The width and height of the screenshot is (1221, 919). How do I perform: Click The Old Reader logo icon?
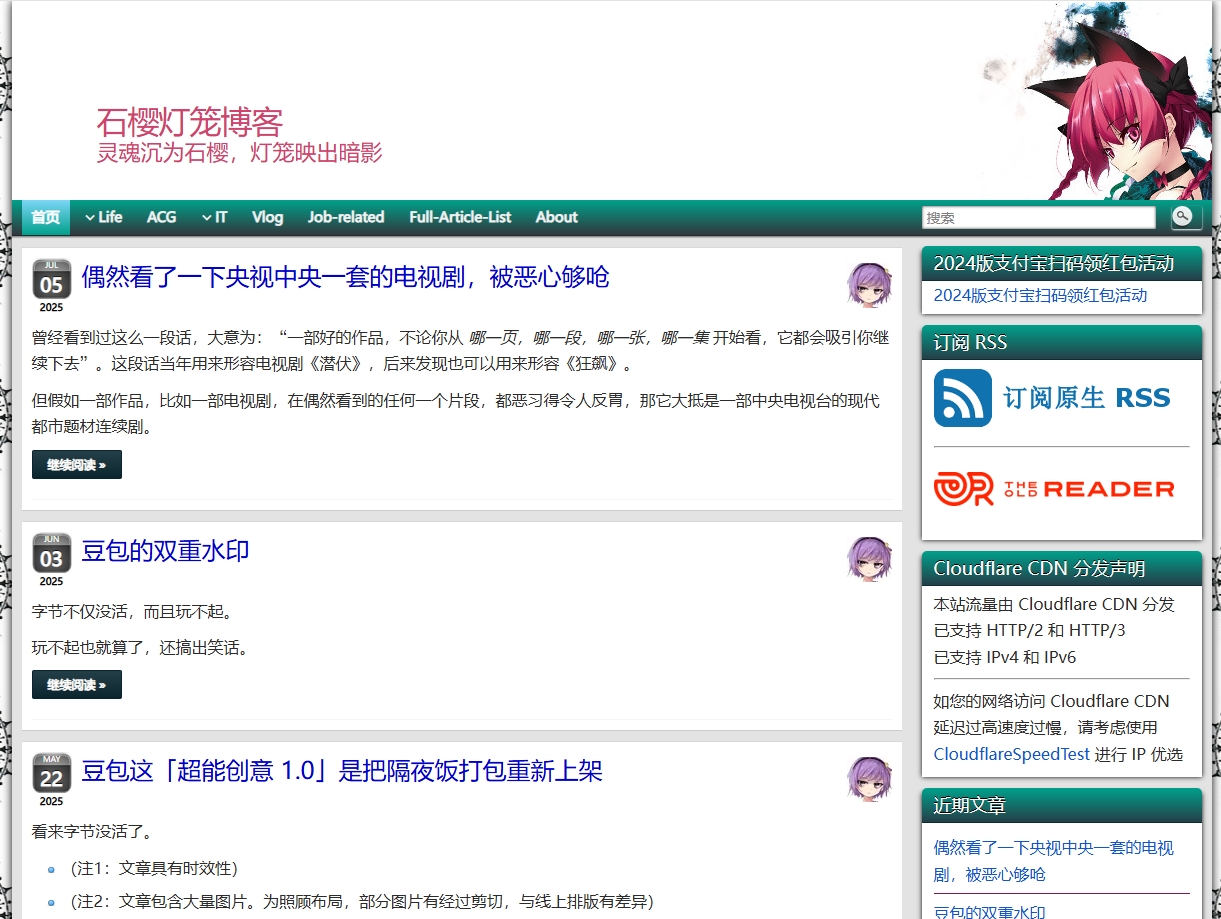(962, 488)
